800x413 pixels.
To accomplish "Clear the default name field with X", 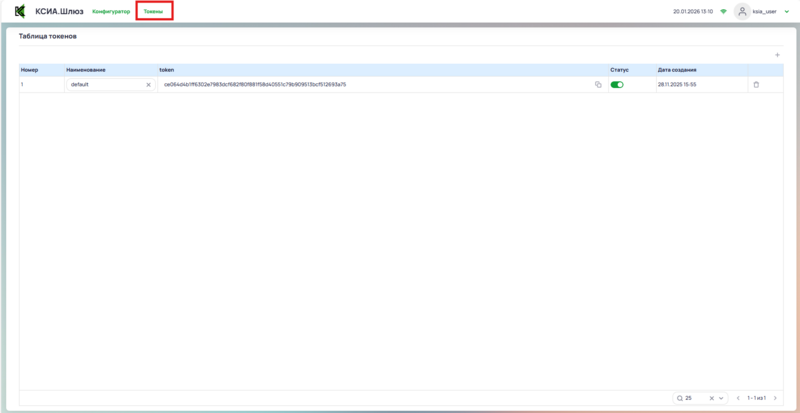I will 148,85.
